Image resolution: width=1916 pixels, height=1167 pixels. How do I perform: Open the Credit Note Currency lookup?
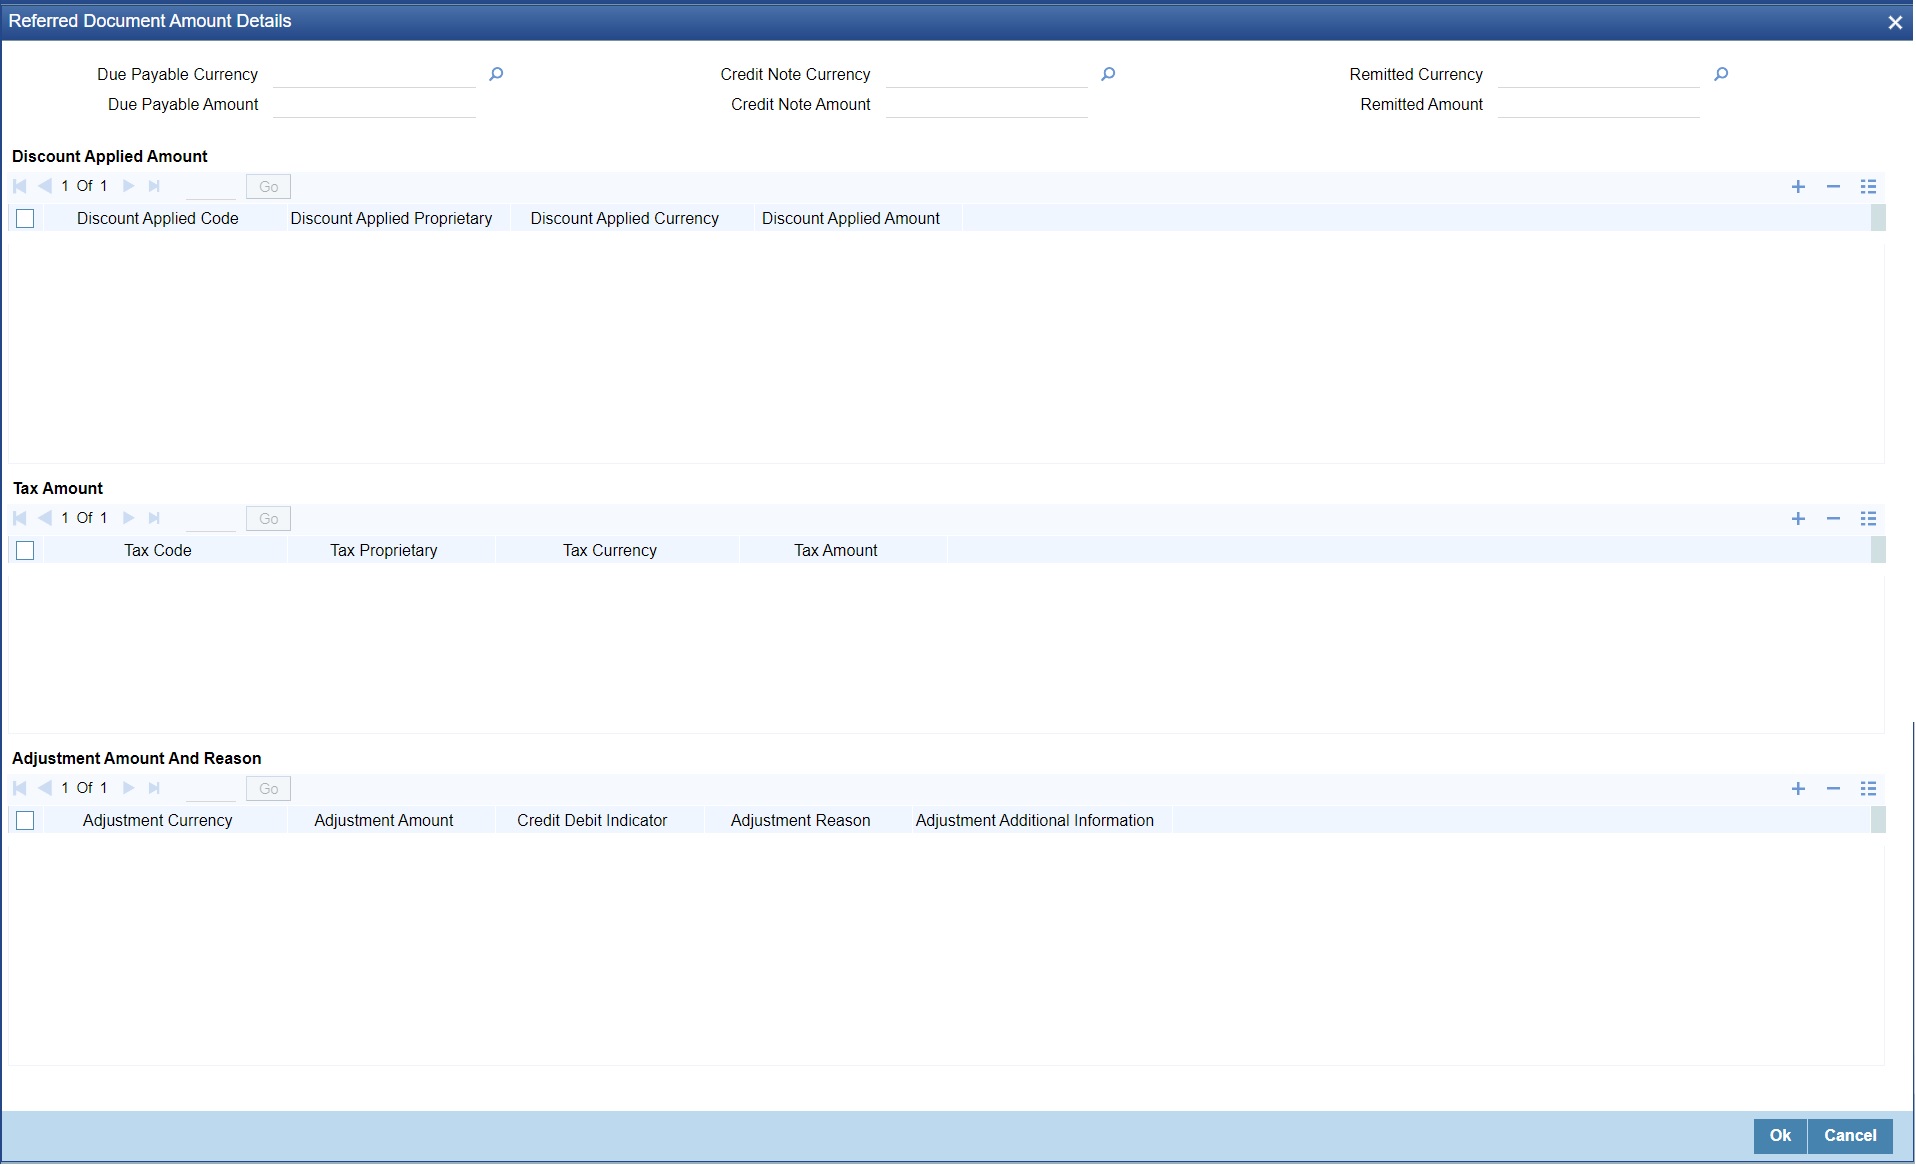(x=1108, y=74)
